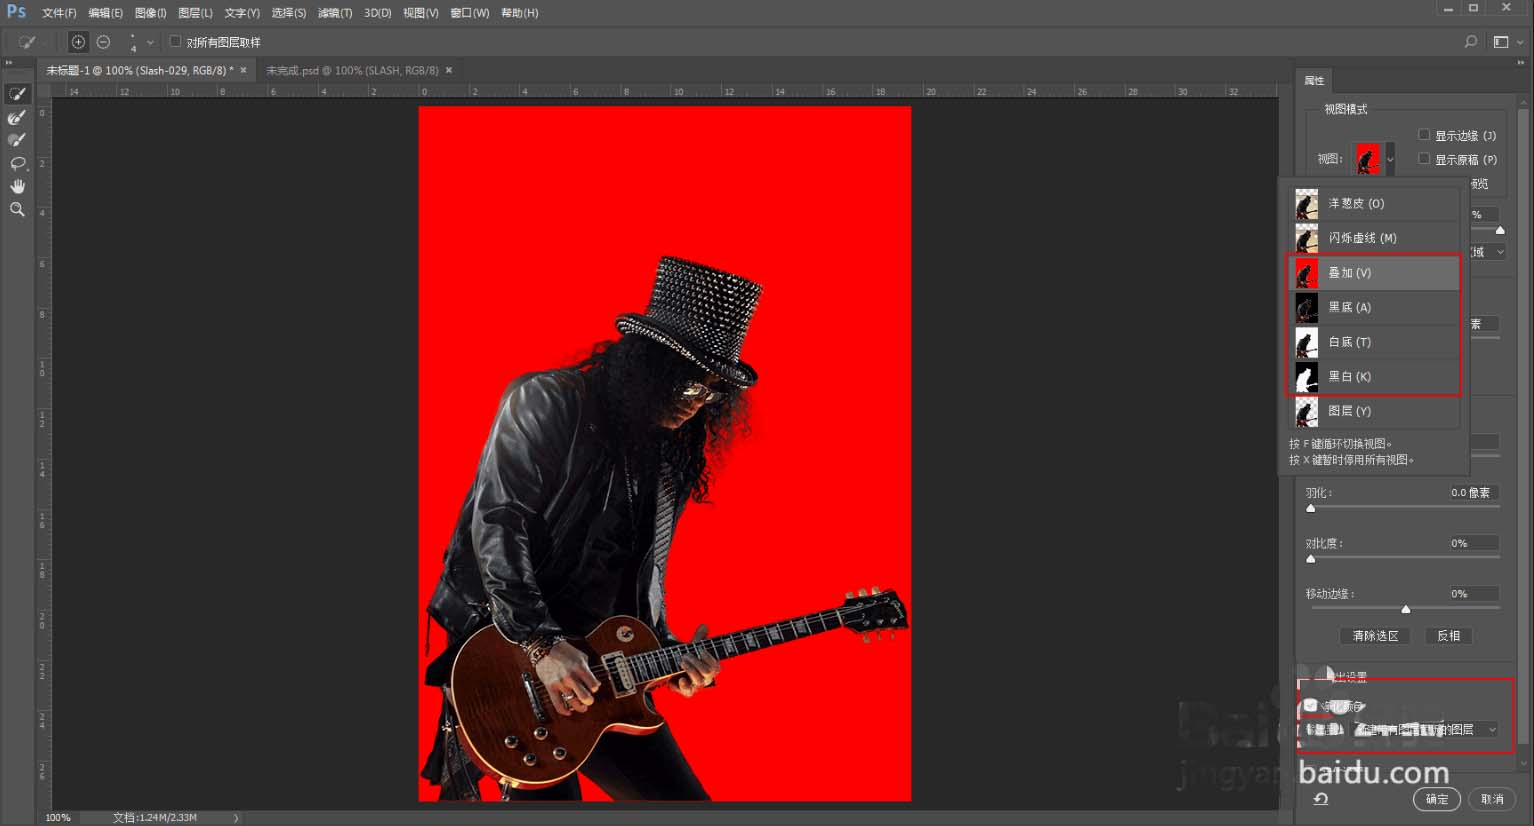This screenshot has height=826, width=1534.
Task: Choose 黑底 (A) view mode
Action: tap(1375, 307)
